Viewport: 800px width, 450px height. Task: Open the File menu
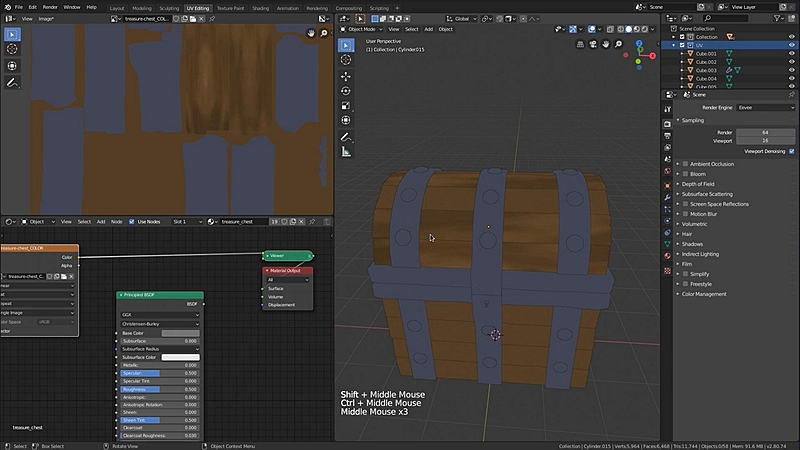coord(18,7)
